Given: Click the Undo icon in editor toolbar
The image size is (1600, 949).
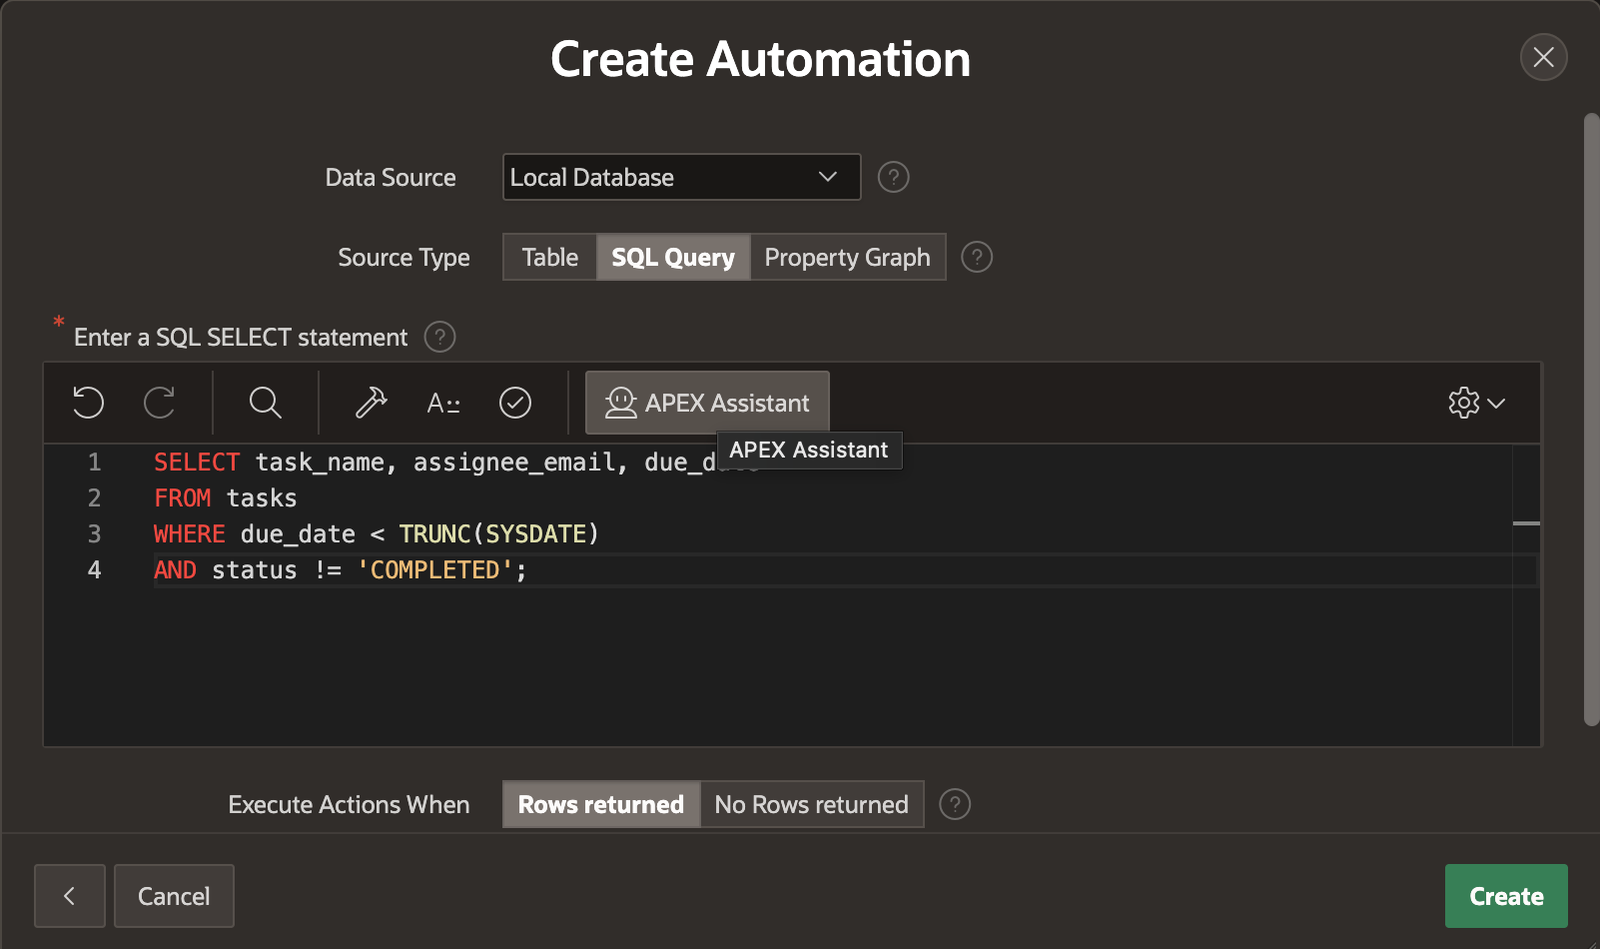Looking at the screenshot, I should click(x=88, y=403).
